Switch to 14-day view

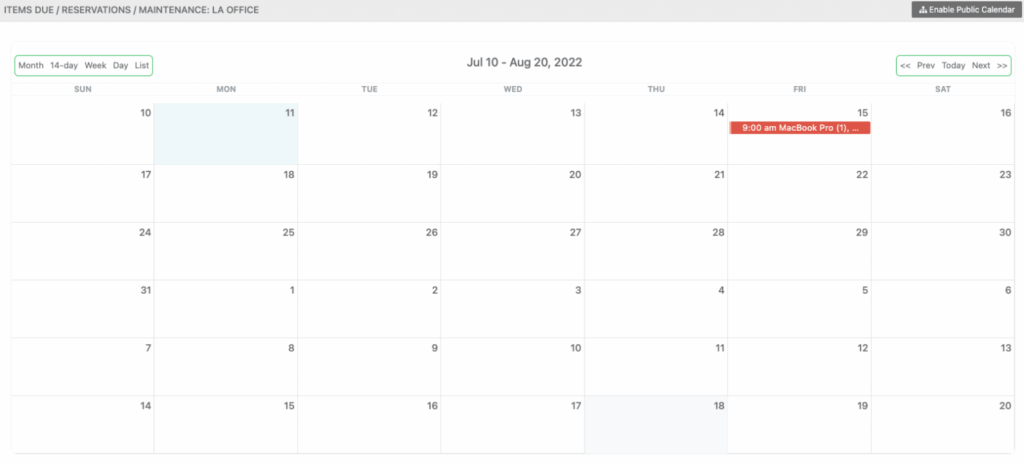[x=64, y=65]
